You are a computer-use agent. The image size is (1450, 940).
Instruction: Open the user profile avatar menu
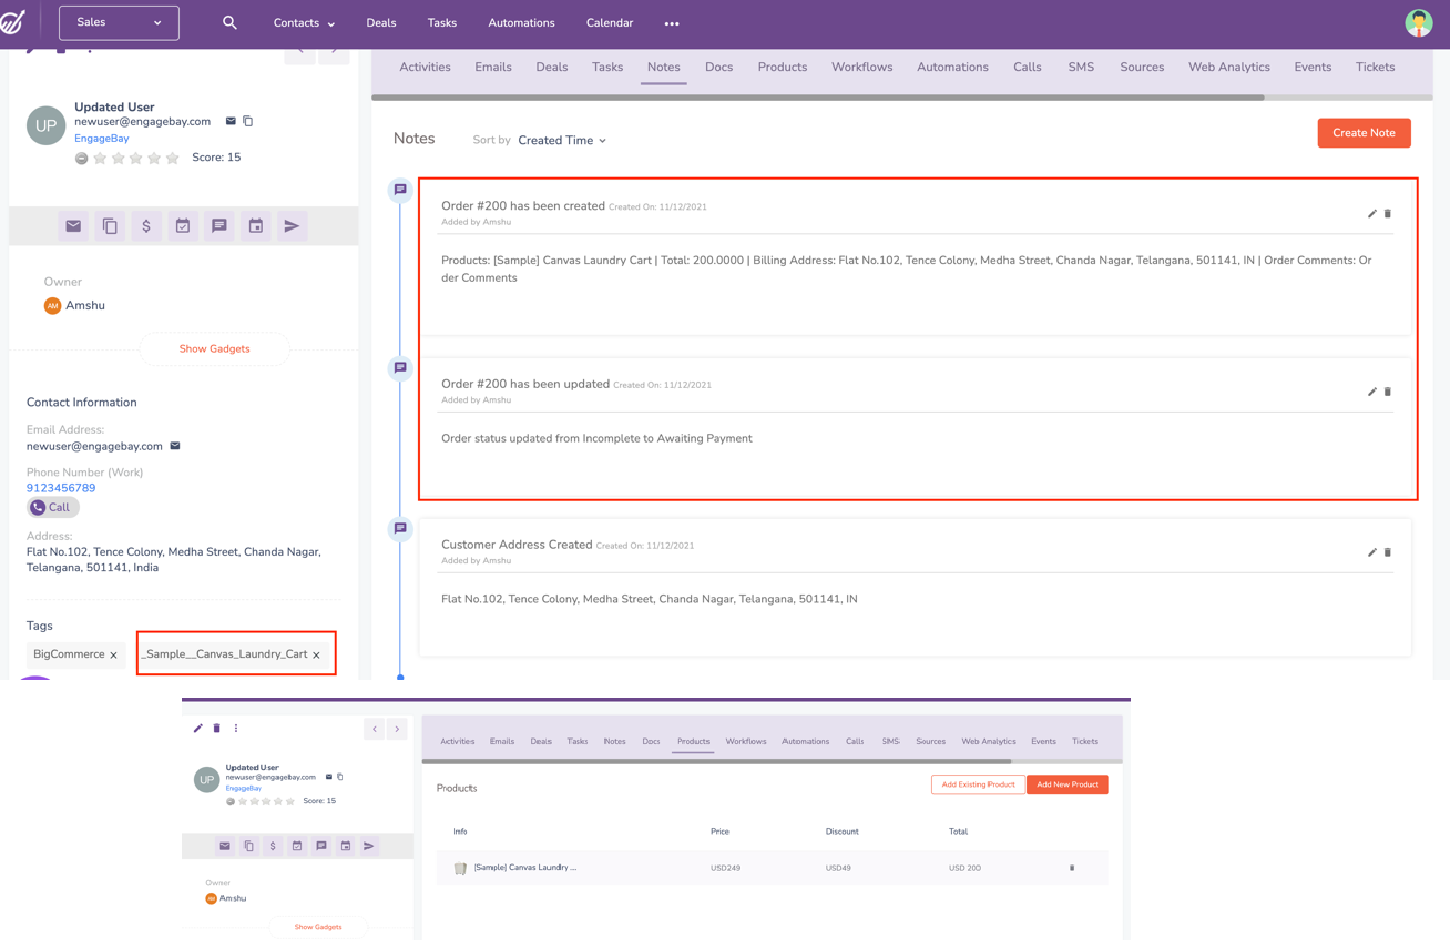(x=1418, y=22)
